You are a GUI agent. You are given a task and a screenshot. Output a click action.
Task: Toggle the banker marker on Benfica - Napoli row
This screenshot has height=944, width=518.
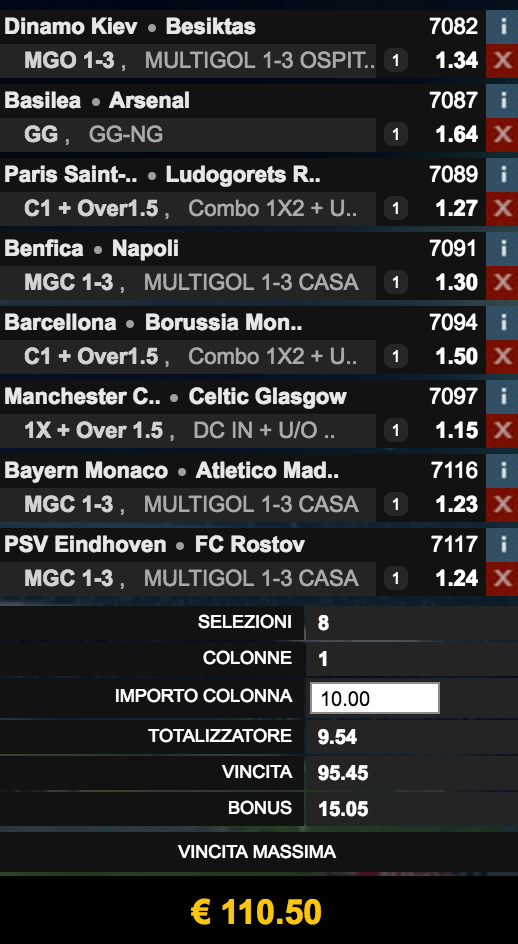tap(396, 282)
